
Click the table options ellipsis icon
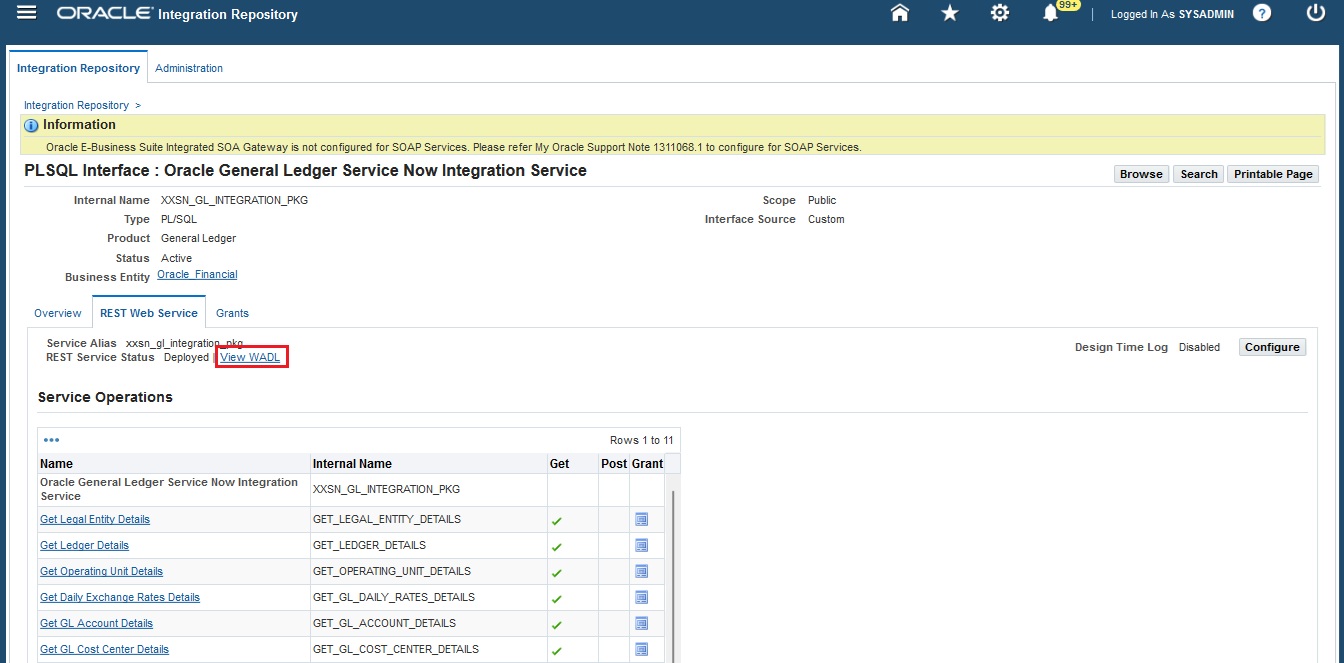pos(52,440)
